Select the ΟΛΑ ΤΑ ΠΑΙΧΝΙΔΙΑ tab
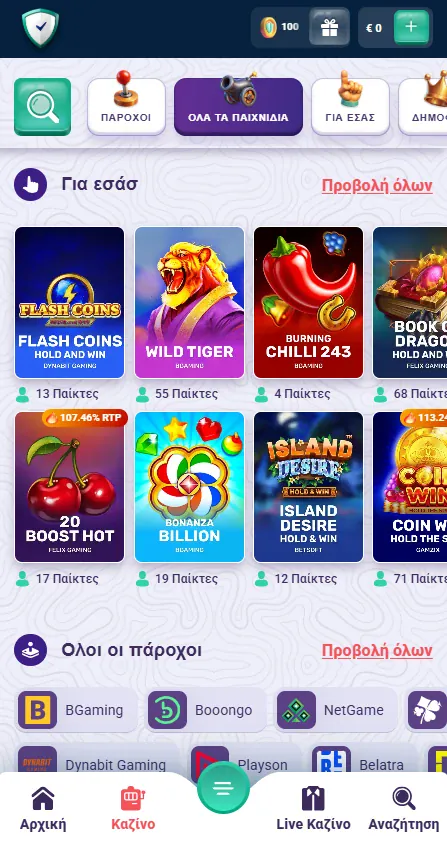The height and width of the screenshot is (844, 447). pos(238,107)
